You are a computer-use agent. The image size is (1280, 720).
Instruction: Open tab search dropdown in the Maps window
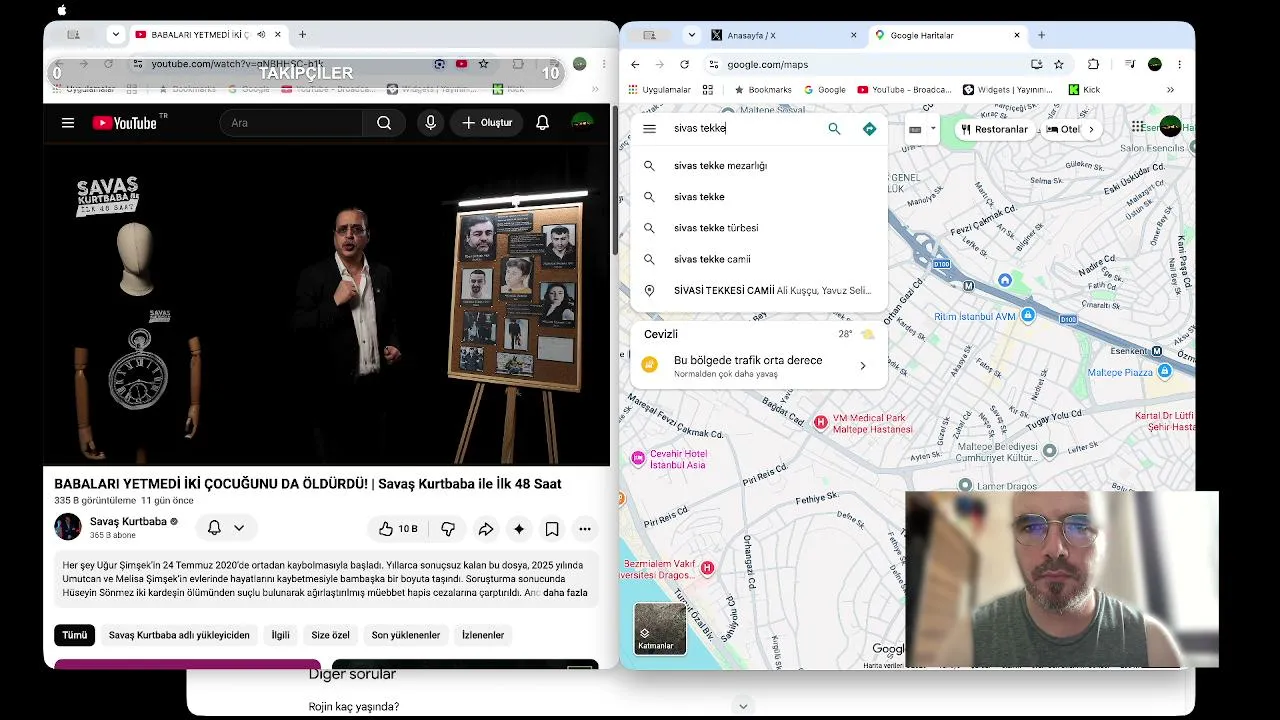[692, 35]
